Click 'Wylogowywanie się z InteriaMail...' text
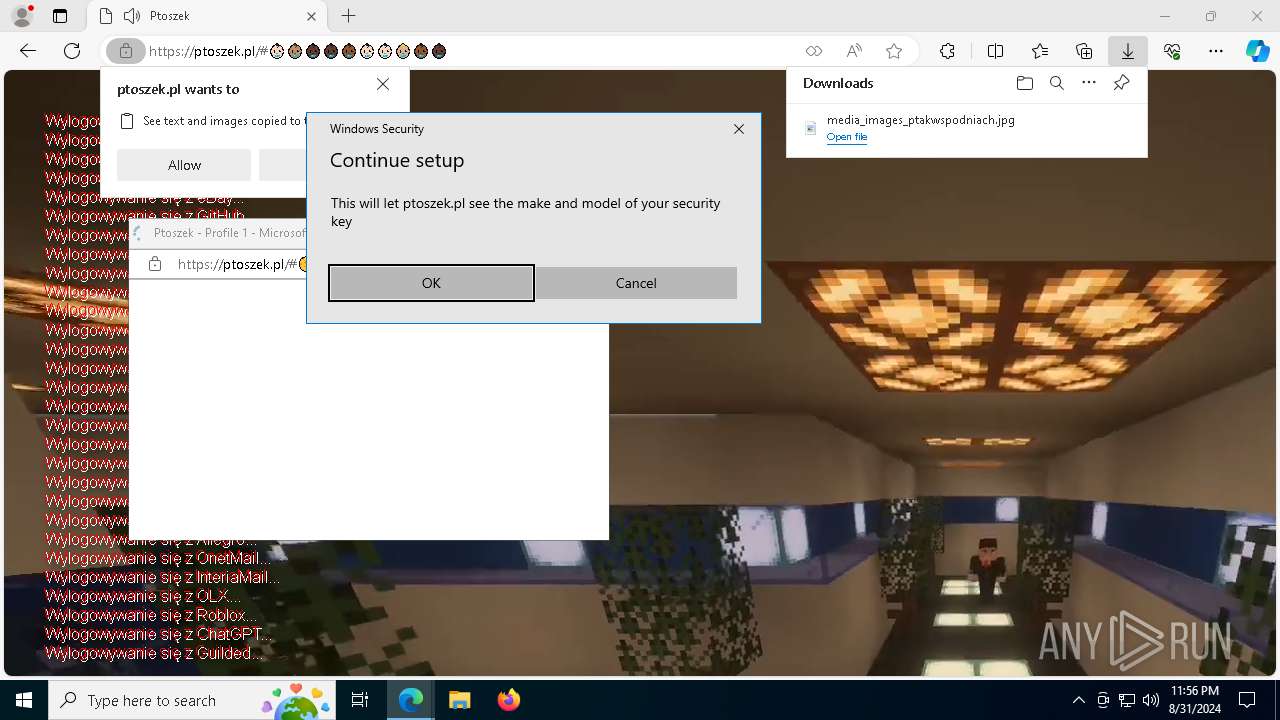1280x720 pixels. (163, 577)
